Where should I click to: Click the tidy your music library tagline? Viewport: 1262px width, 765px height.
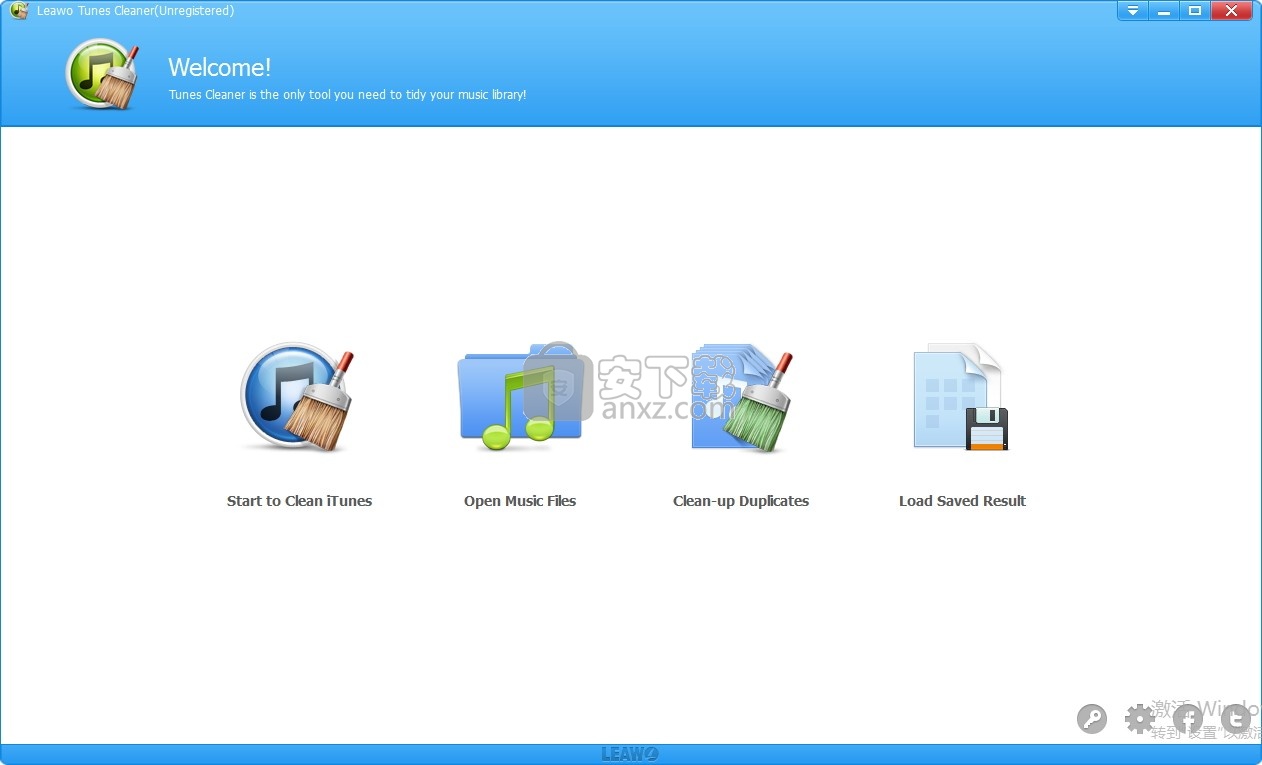click(x=347, y=95)
